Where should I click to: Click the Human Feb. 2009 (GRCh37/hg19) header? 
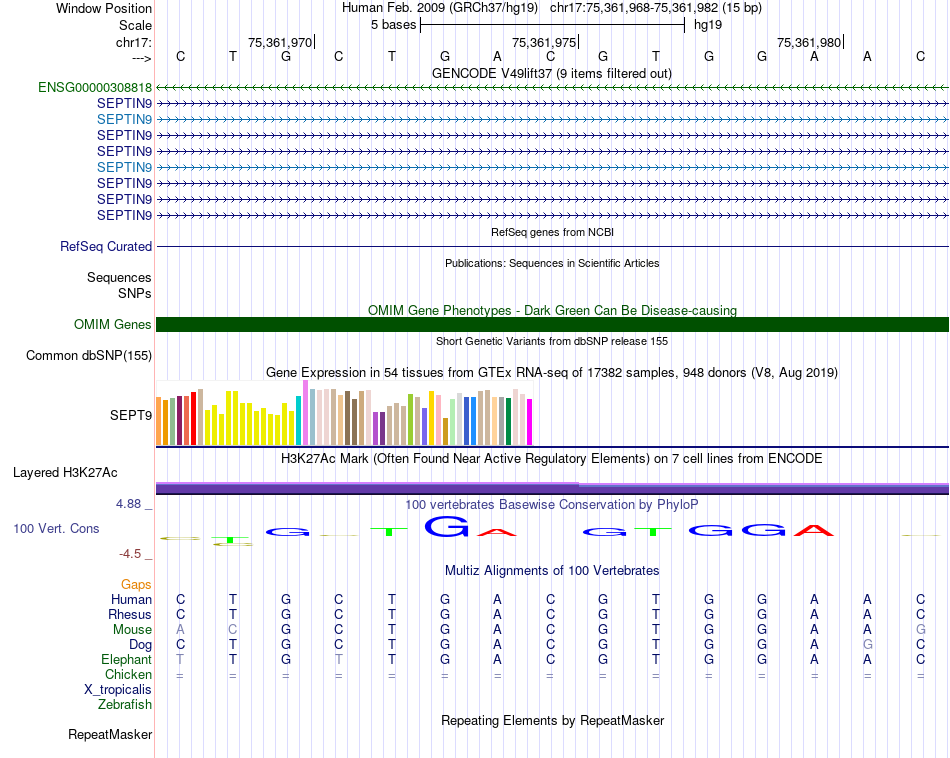440,8
